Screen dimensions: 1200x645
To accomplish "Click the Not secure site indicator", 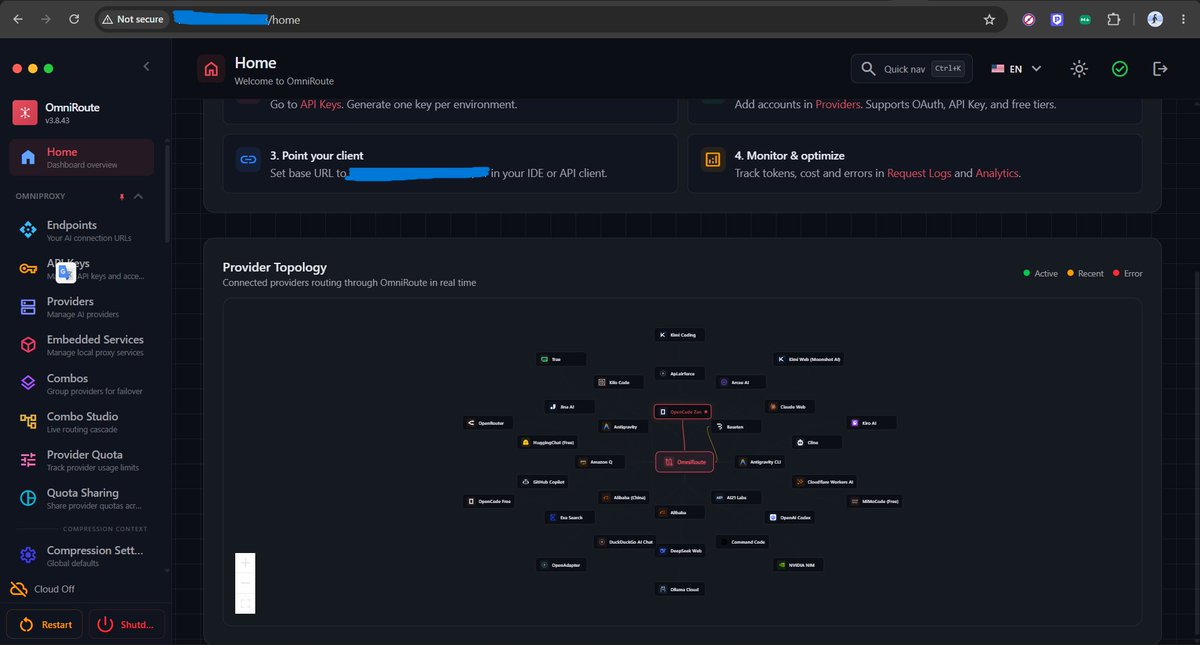I will tap(133, 19).
